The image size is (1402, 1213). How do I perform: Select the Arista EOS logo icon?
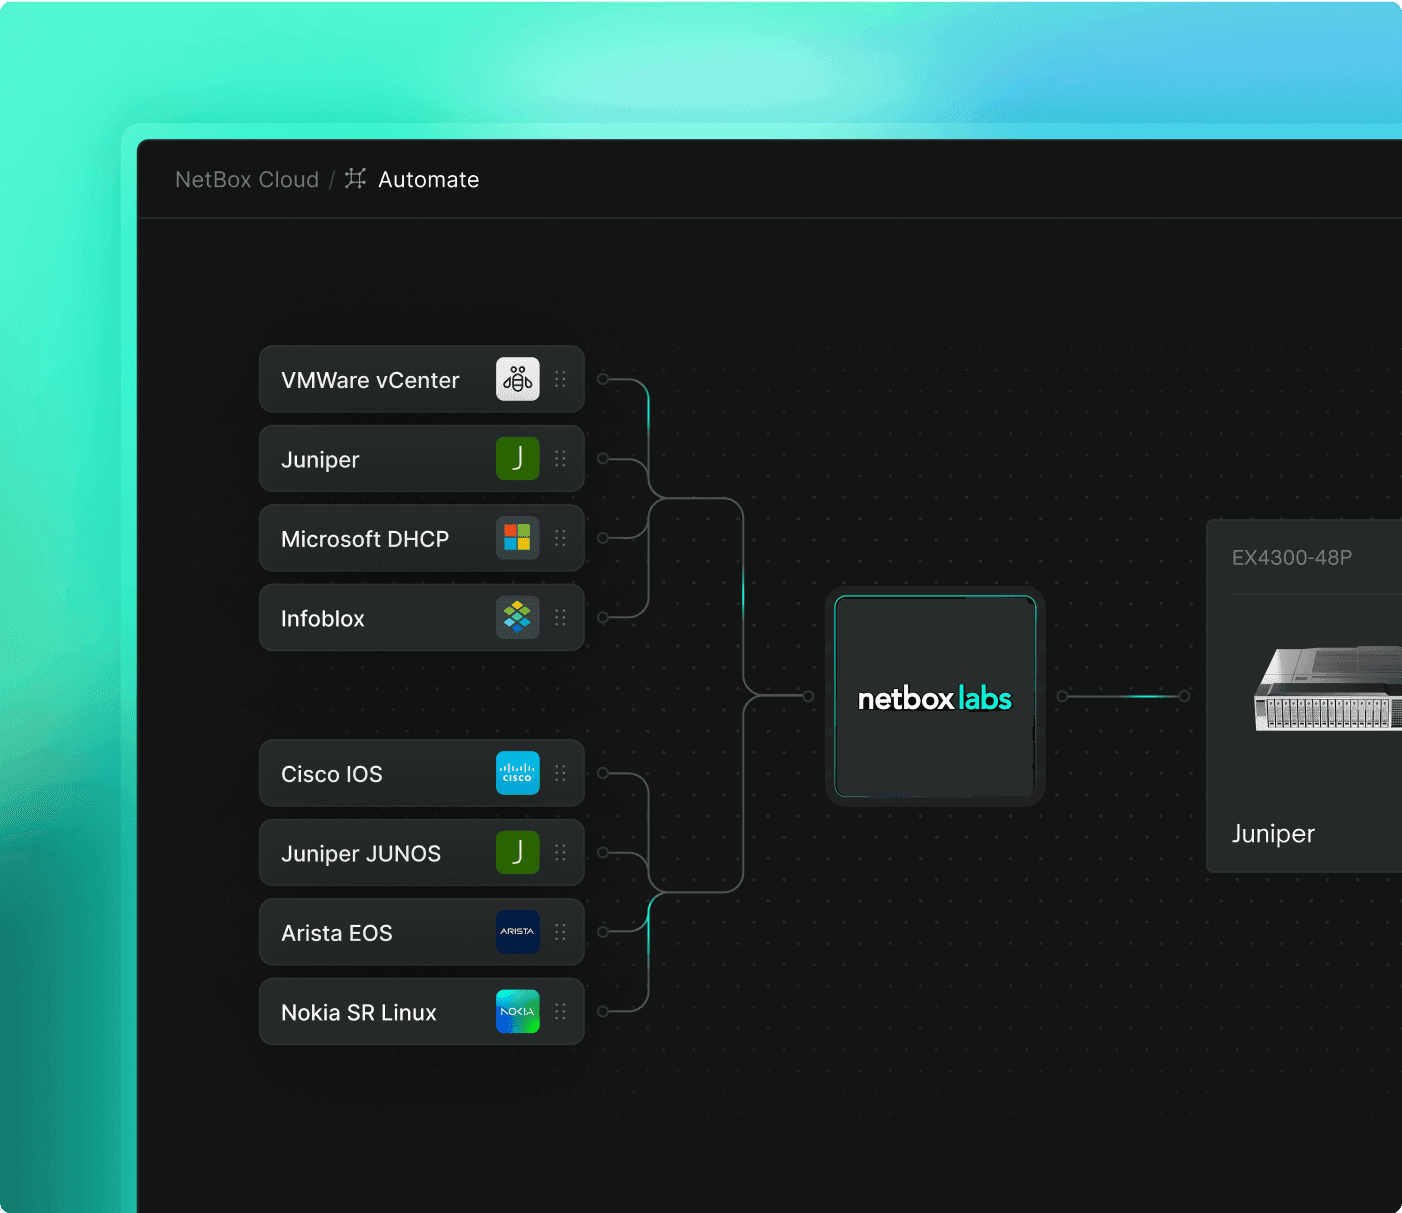tap(517, 932)
